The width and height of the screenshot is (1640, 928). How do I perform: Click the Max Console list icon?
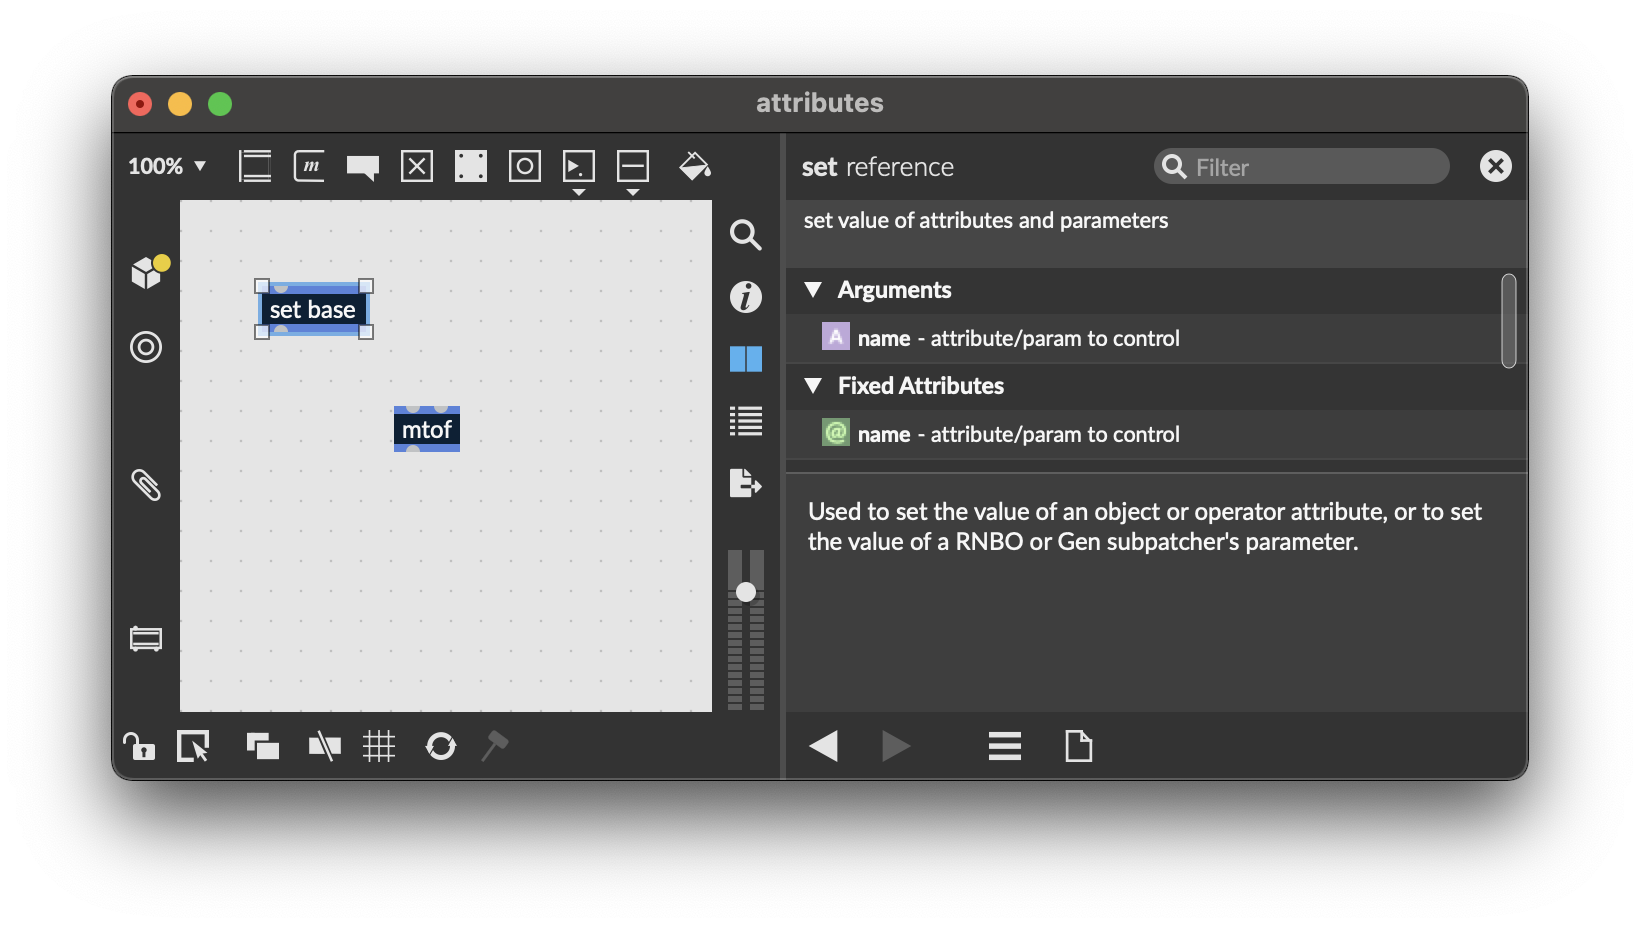(745, 421)
